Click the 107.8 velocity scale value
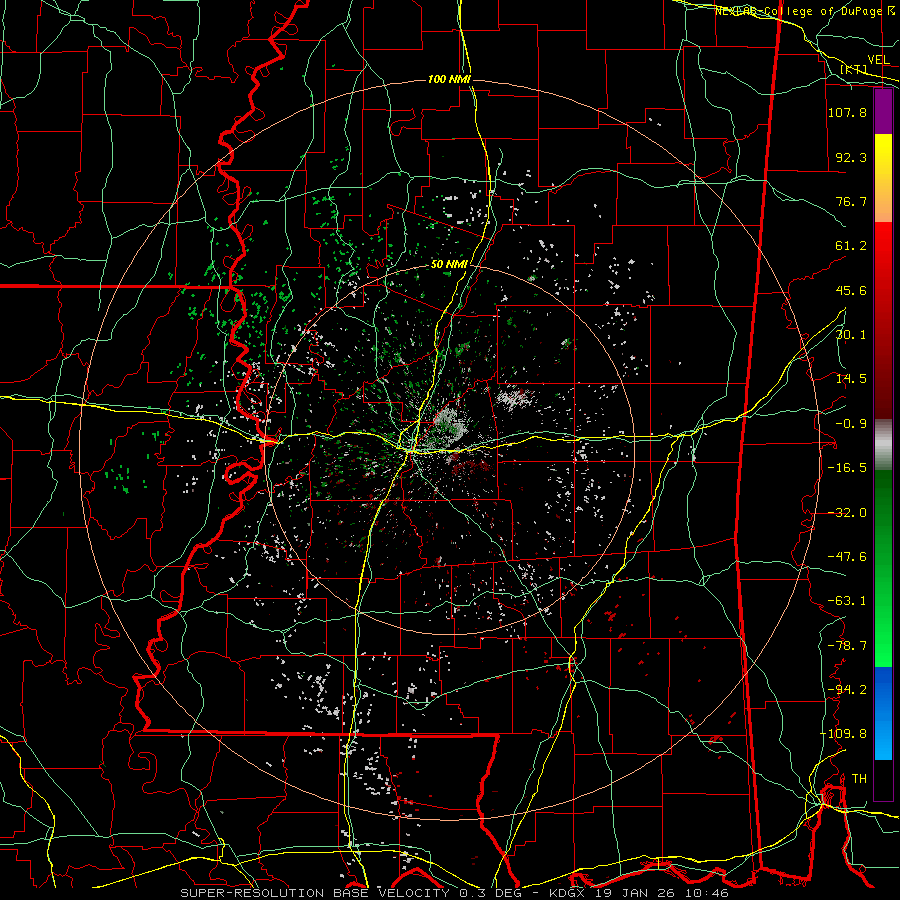This screenshot has width=900, height=900. [847, 112]
